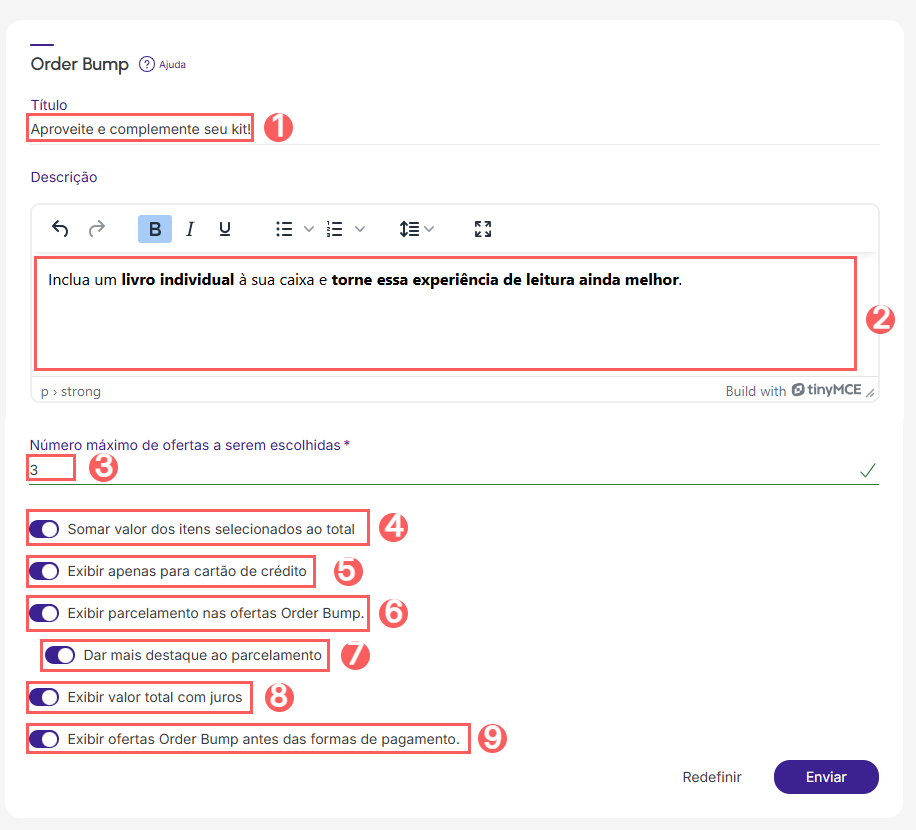Screen dimensions: 916x830
Task: Expand bullet list style options arrow
Action: [309, 229]
